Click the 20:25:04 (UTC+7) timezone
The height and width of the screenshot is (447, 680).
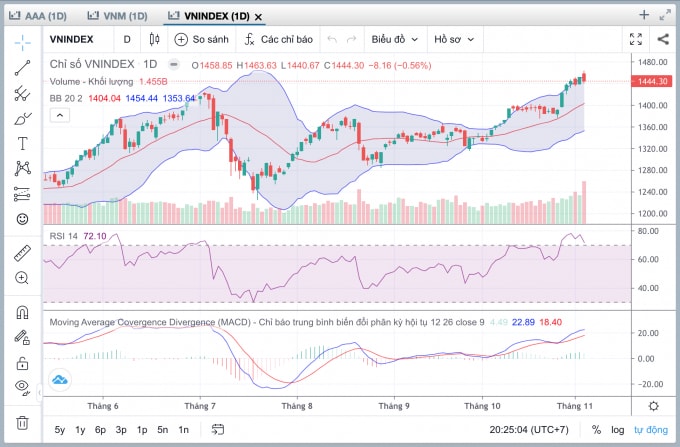[529, 430]
